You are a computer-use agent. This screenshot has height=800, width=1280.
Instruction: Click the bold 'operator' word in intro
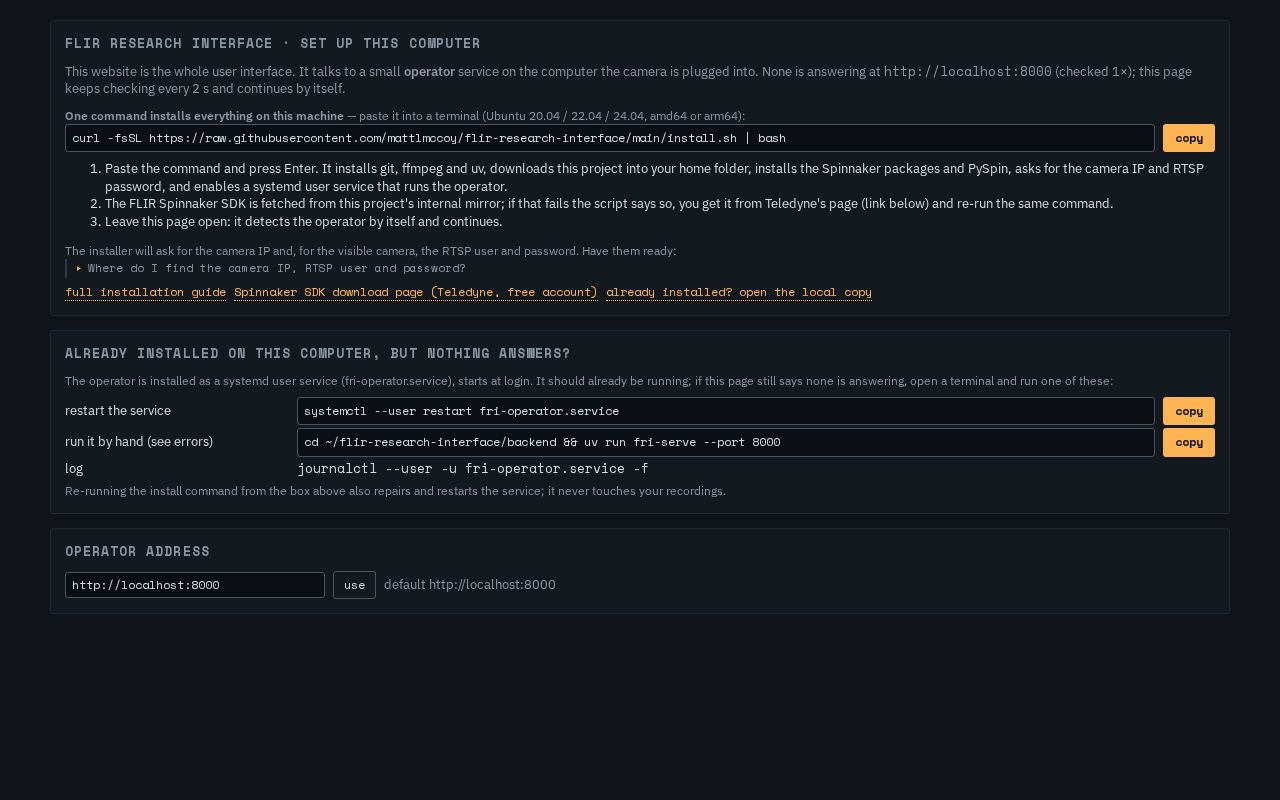coord(429,72)
